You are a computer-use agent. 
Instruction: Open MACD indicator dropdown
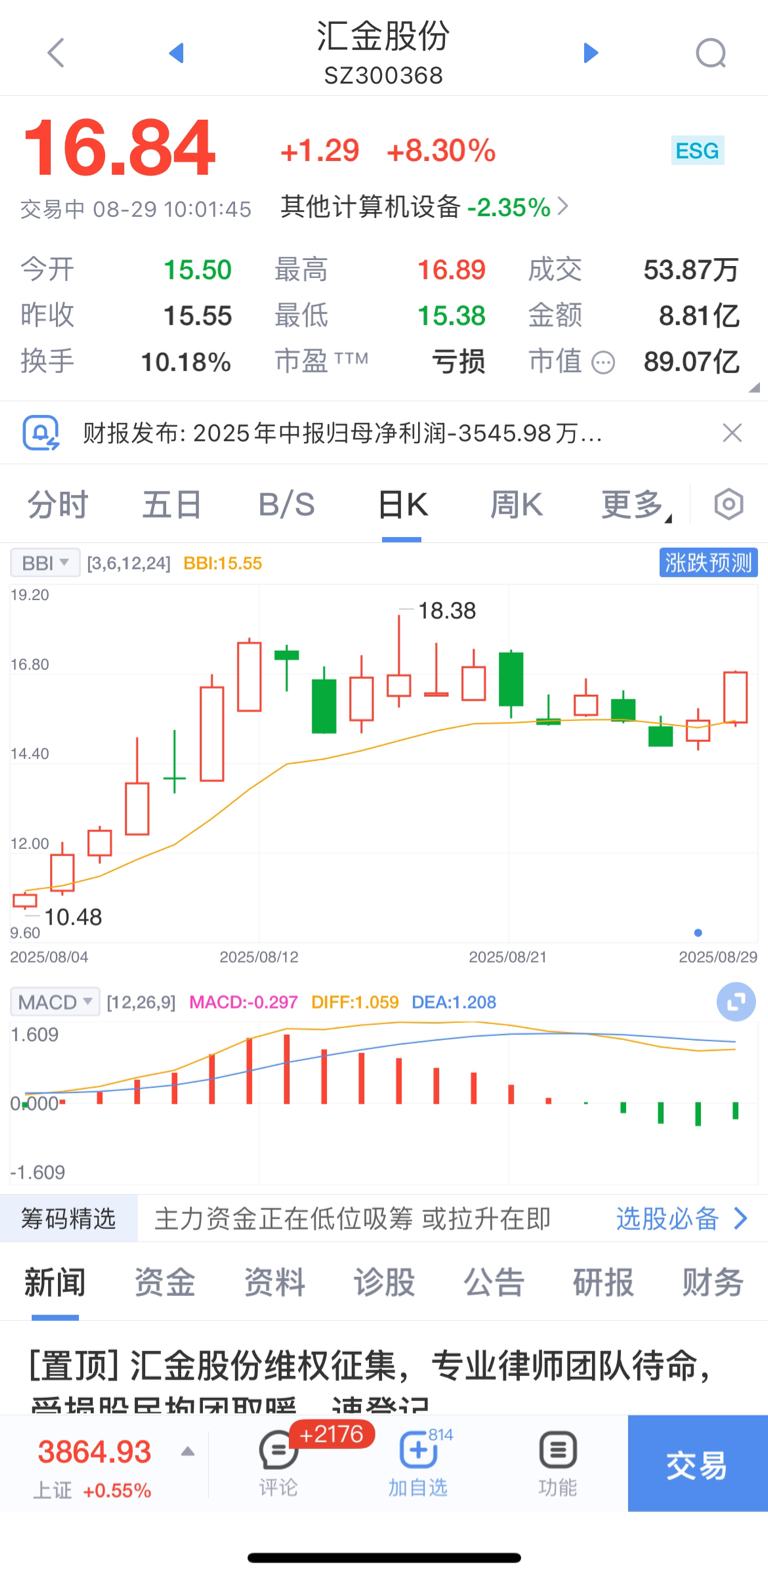[55, 1002]
